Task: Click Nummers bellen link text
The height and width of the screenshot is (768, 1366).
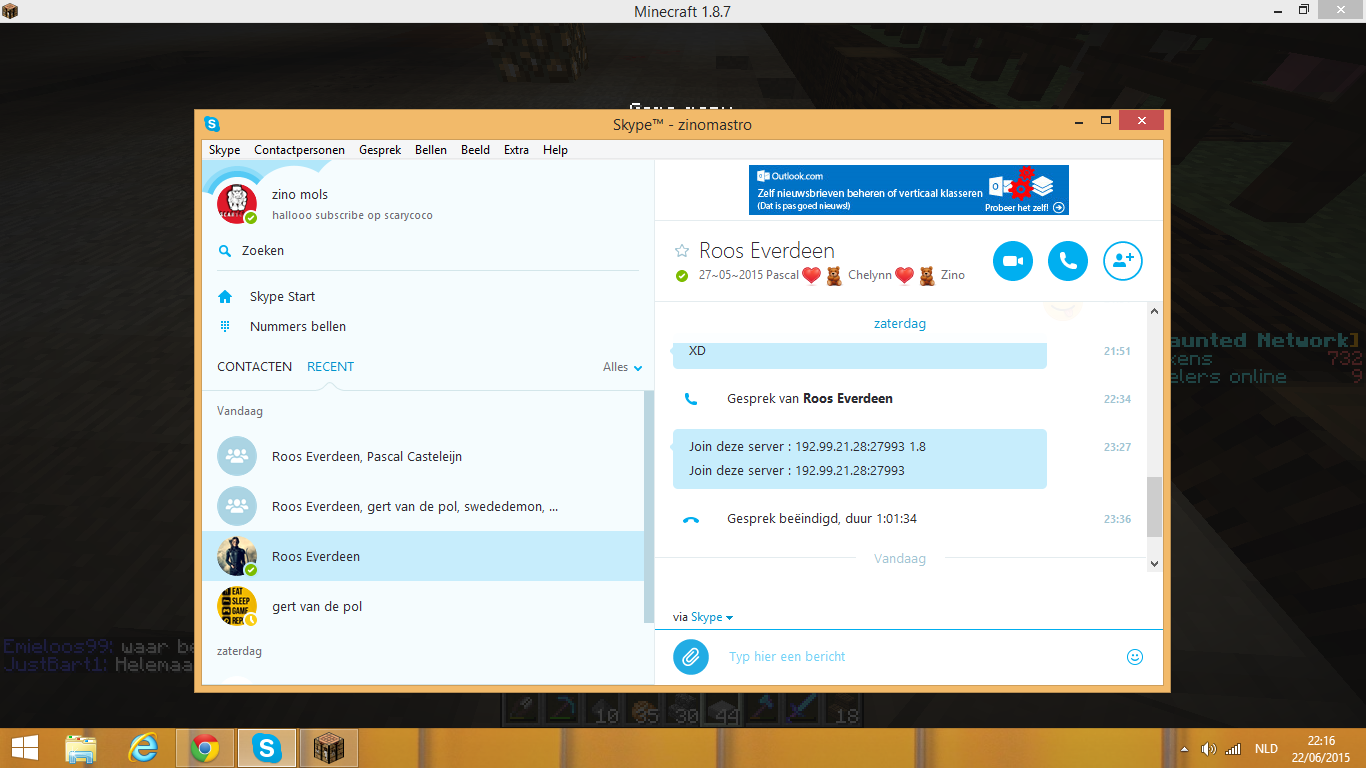Action: [x=298, y=327]
